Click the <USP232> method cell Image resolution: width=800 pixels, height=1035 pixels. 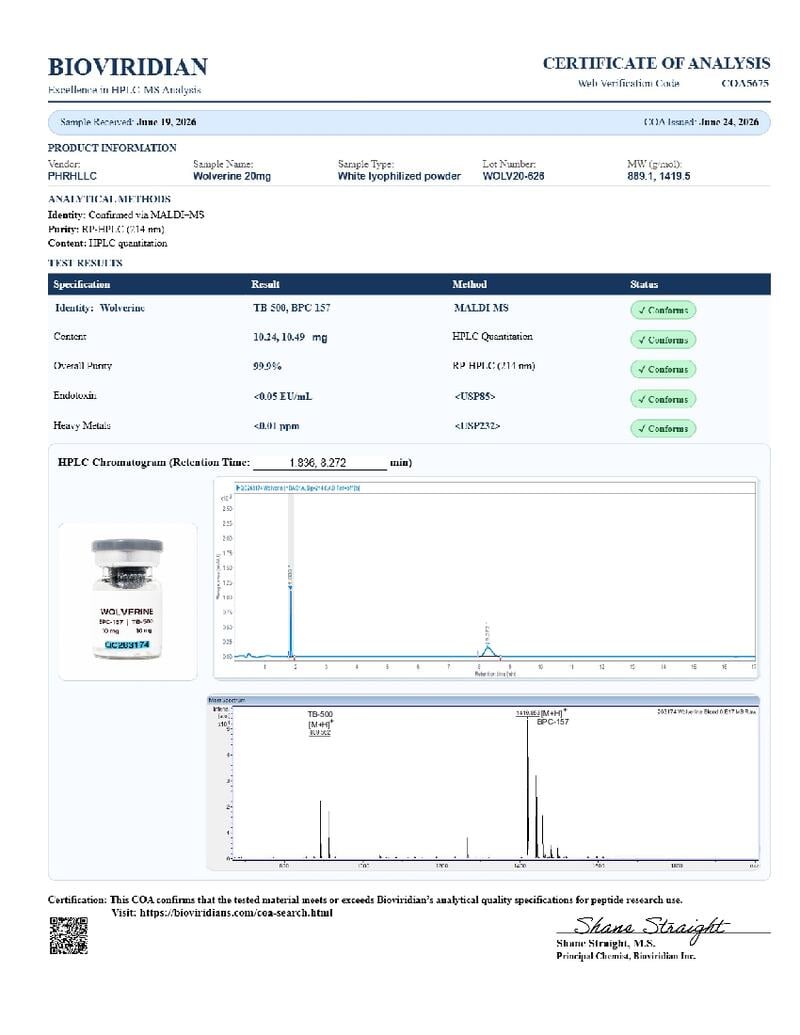pyautogui.click(x=477, y=426)
